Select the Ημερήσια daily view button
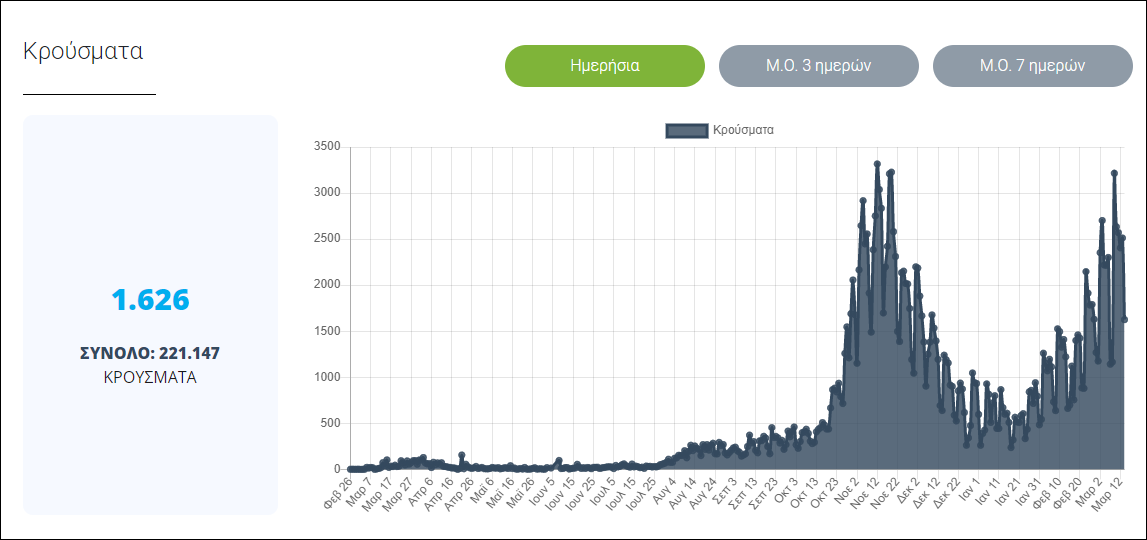This screenshot has height=540, width=1147. pyautogui.click(x=604, y=66)
